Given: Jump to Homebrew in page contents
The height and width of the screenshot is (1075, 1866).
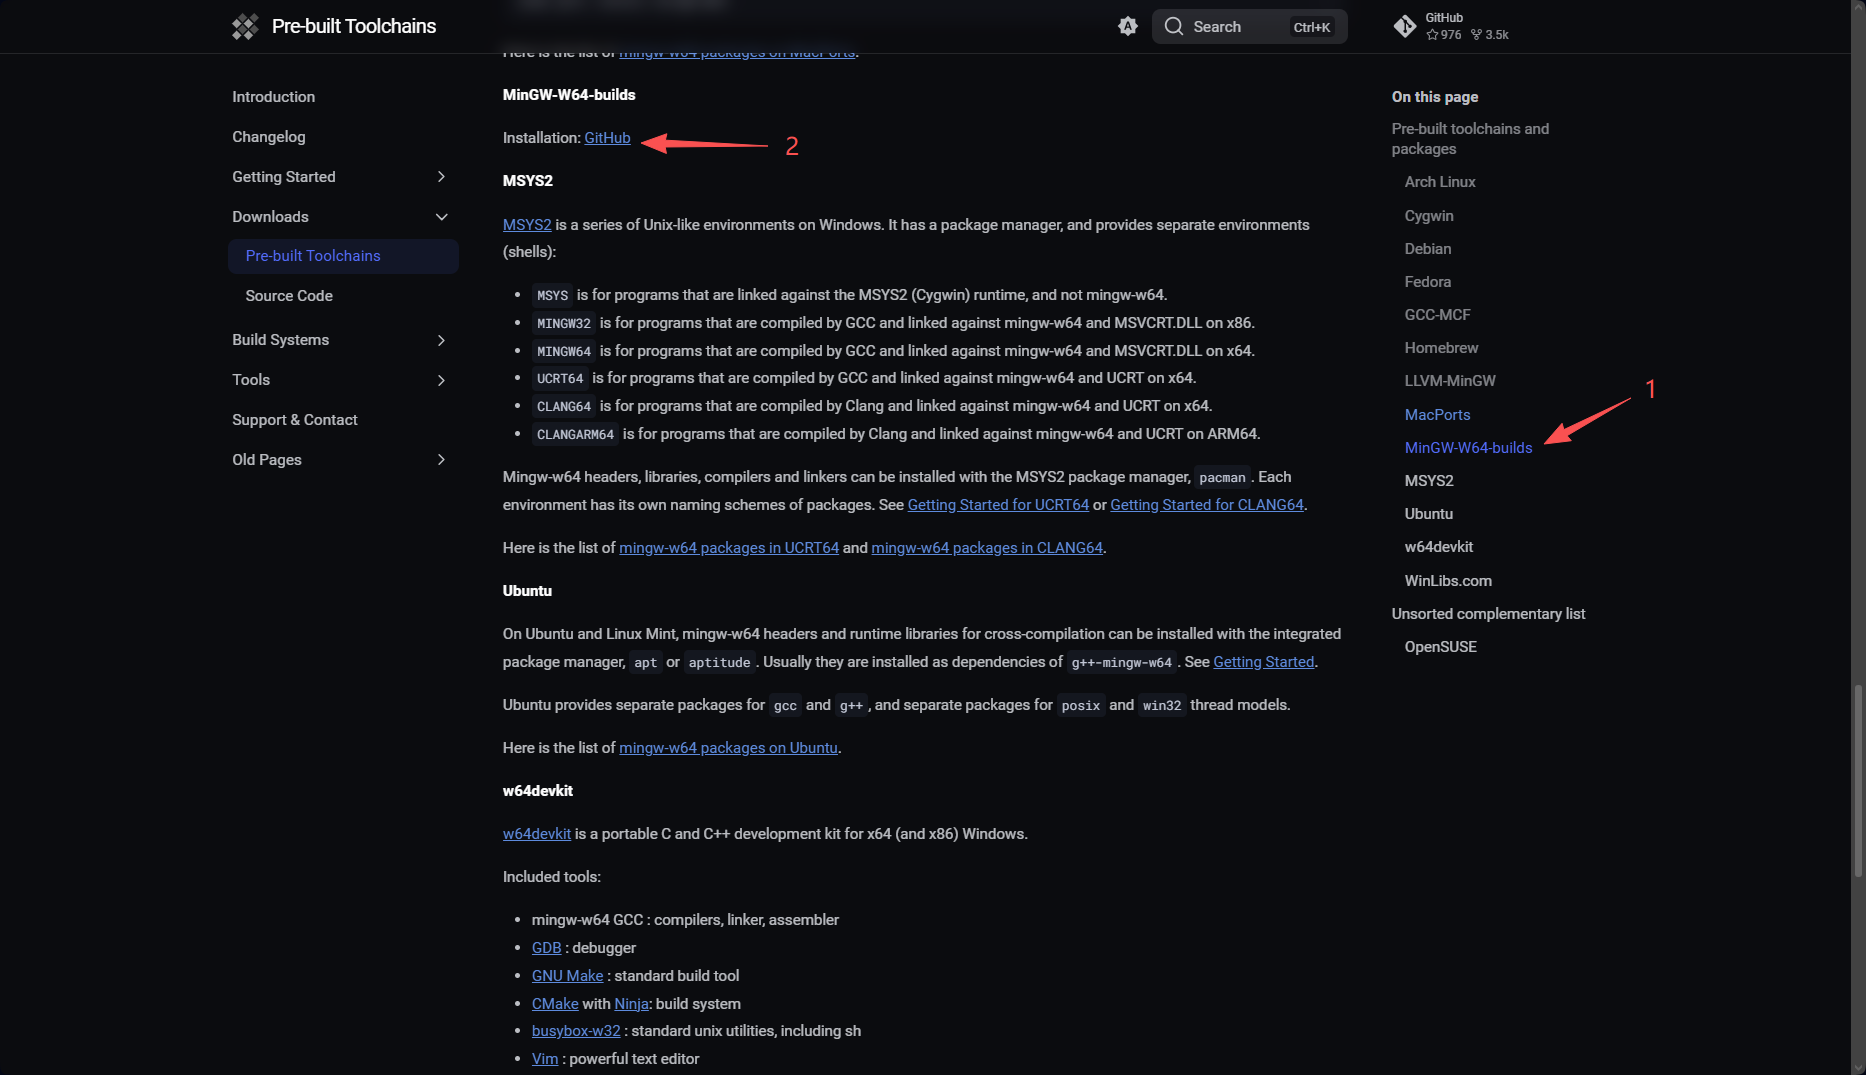Looking at the screenshot, I should tap(1441, 348).
